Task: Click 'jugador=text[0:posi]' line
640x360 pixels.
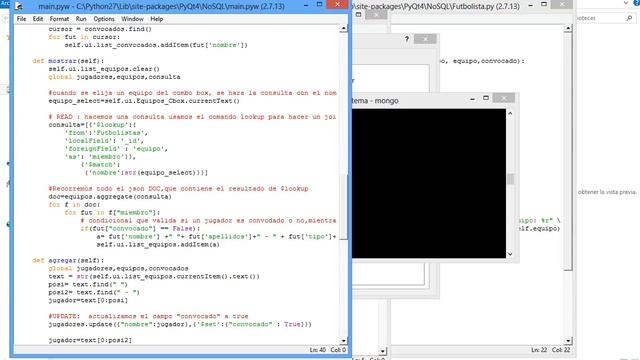Action: tap(88, 300)
